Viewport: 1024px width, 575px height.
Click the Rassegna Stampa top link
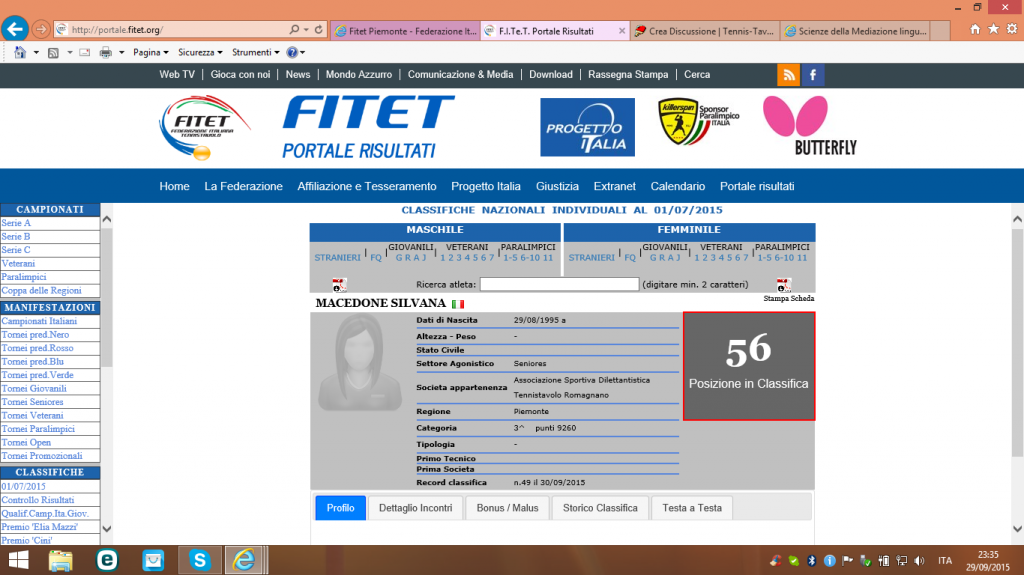(x=628, y=74)
